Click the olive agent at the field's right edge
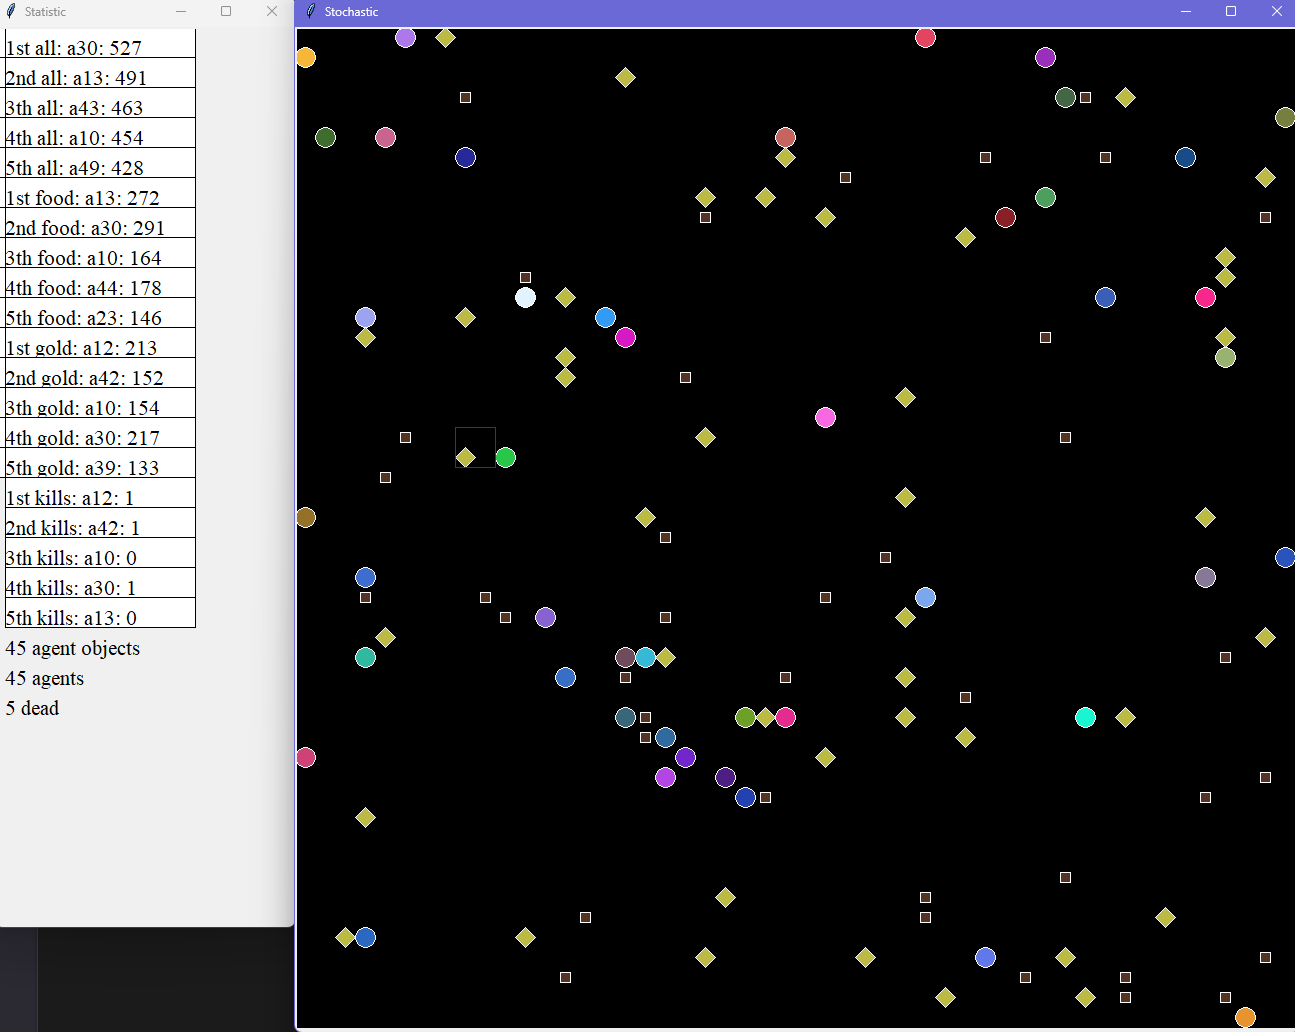 click(x=1285, y=117)
